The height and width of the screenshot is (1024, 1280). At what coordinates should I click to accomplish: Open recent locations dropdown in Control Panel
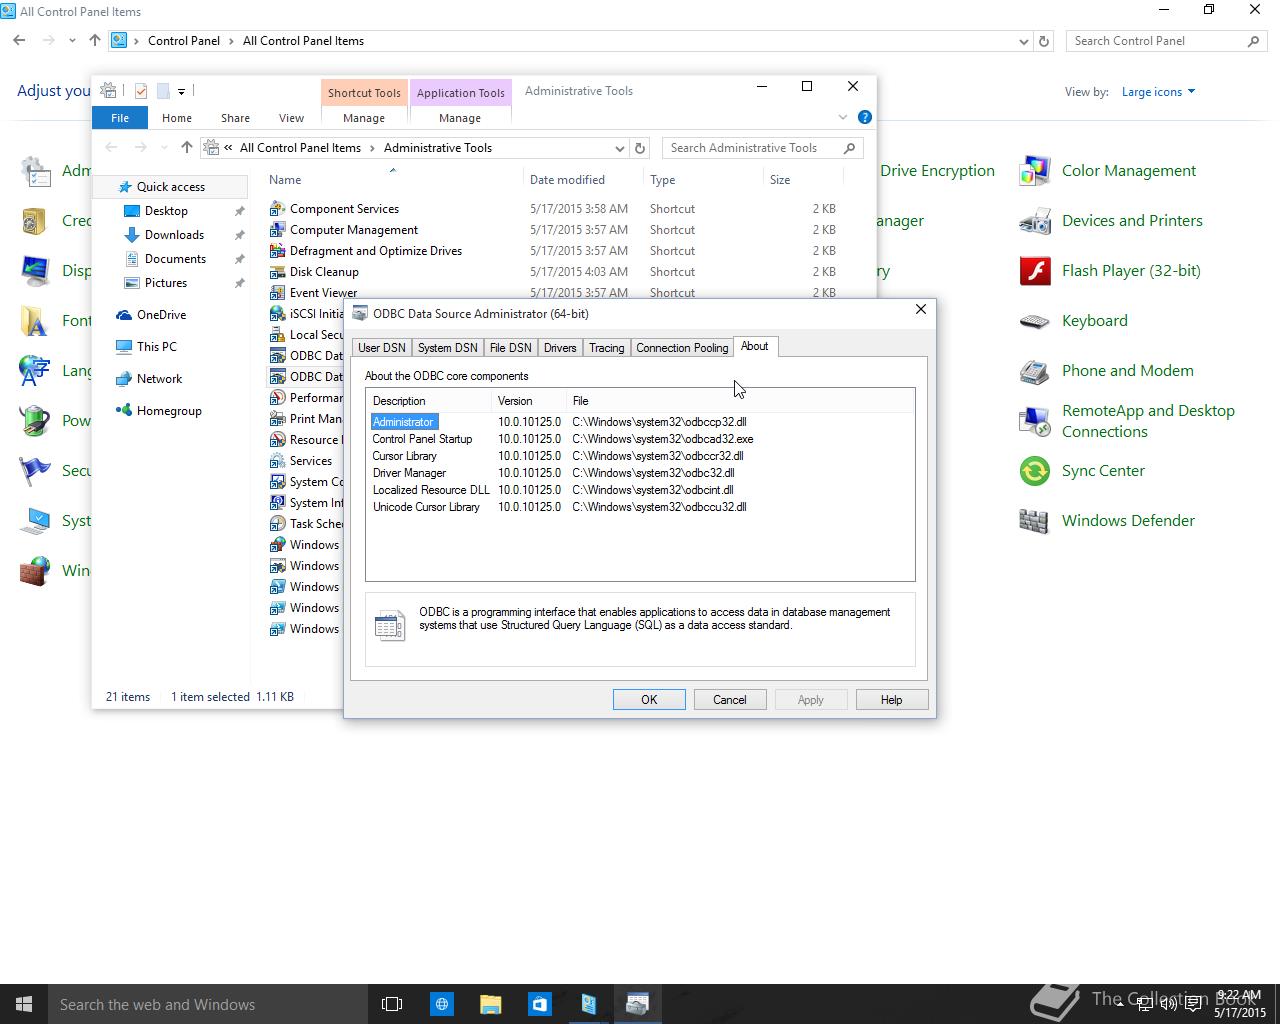72,41
